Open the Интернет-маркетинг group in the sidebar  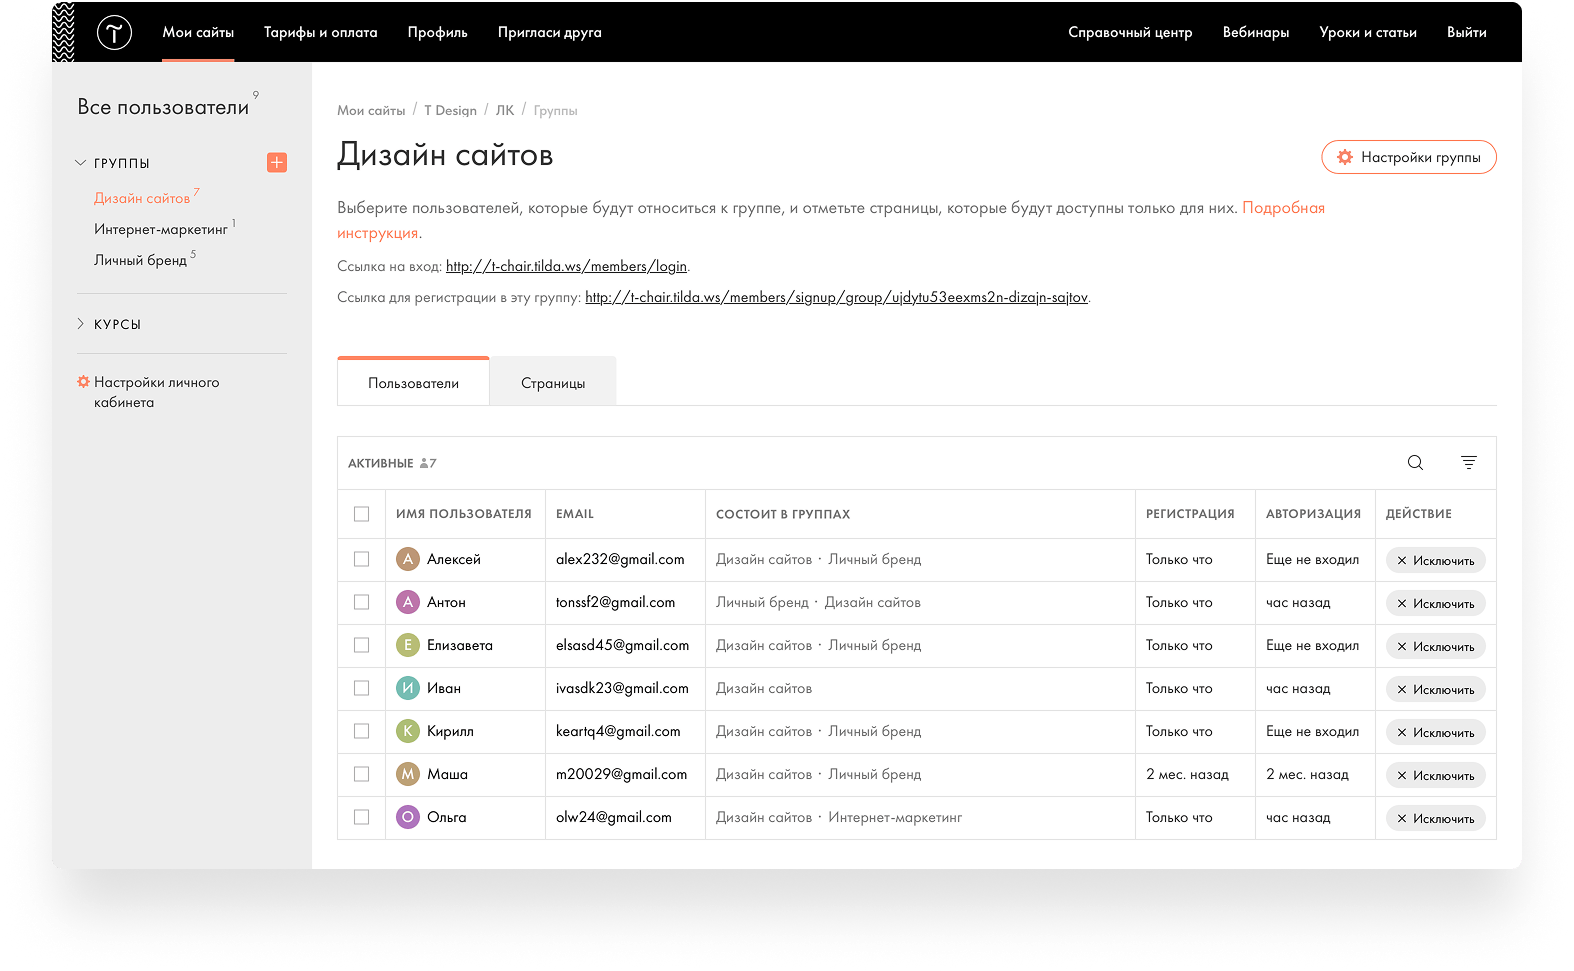tap(161, 230)
